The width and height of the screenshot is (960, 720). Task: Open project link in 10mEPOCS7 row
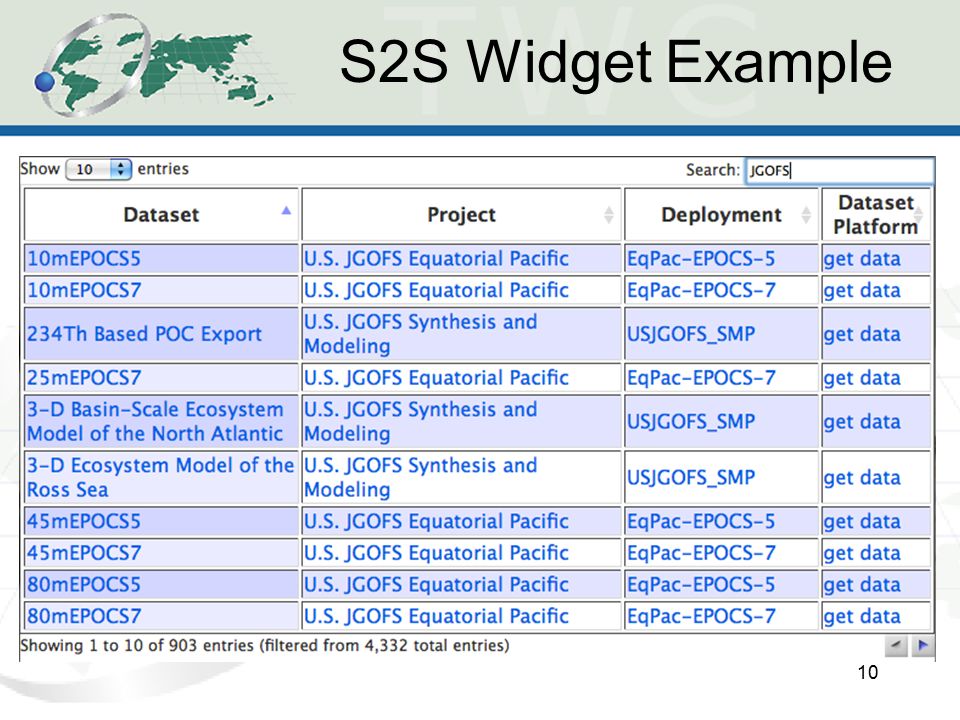[437, 290]
